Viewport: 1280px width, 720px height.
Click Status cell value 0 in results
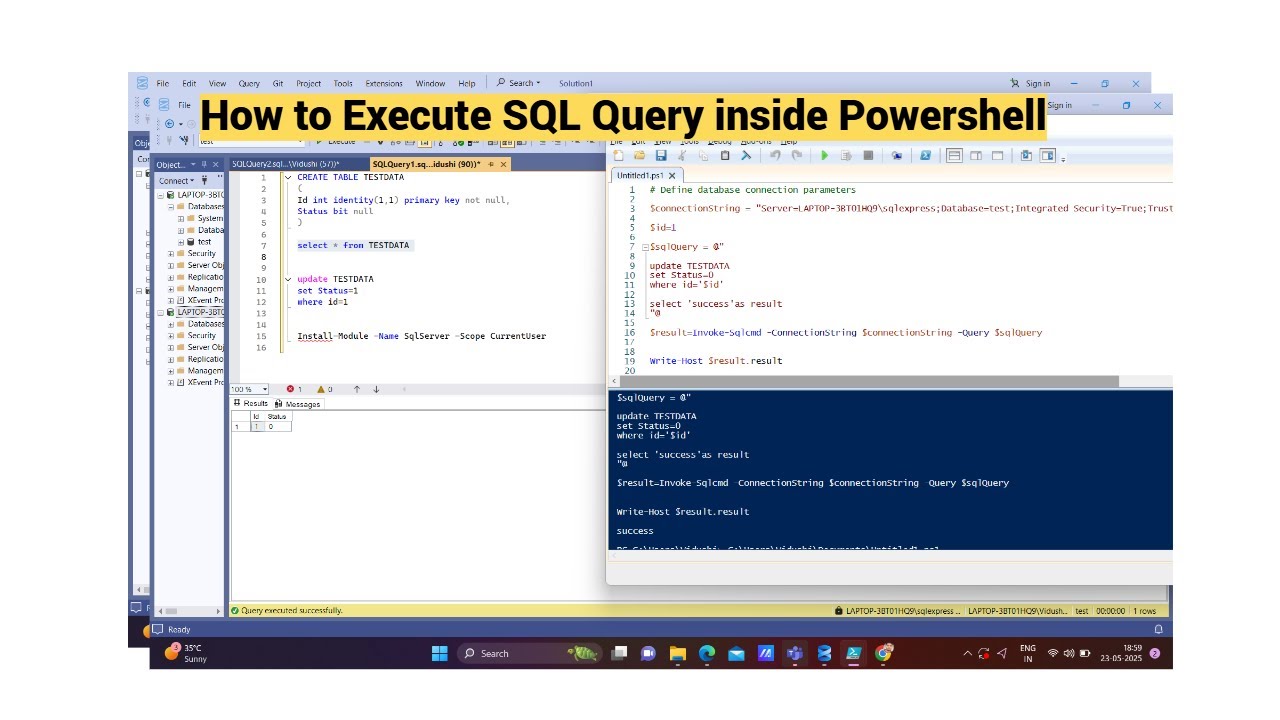(x=277, y=427)
